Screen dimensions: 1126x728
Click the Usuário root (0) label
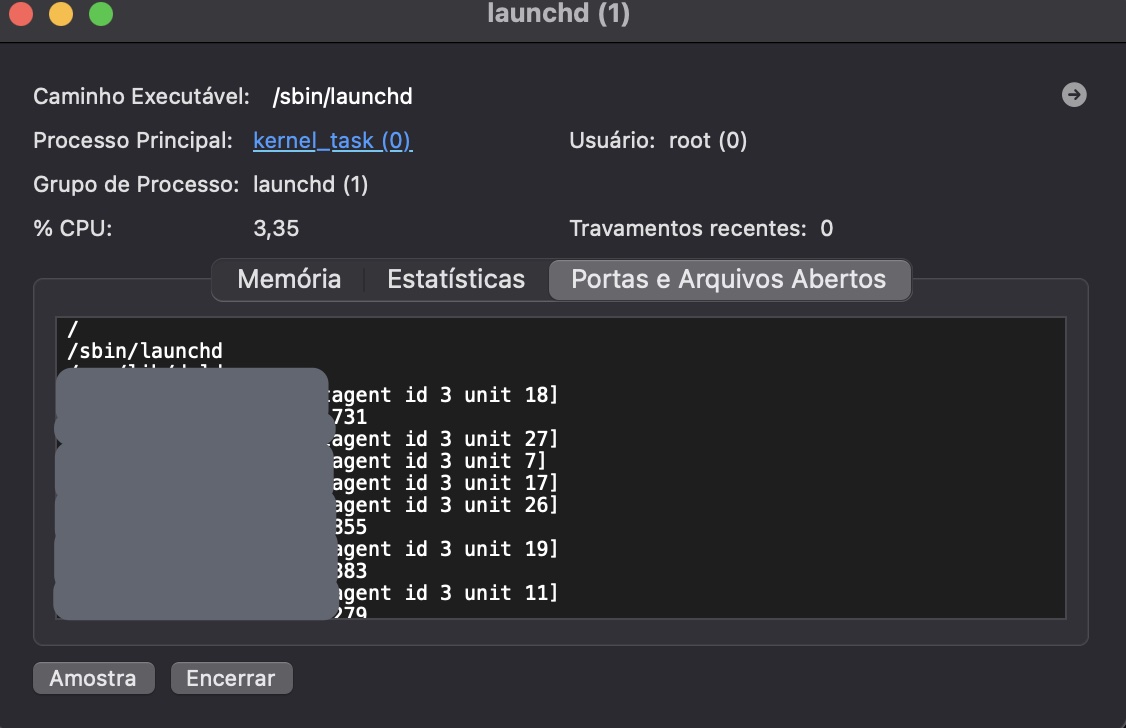(x=657, y=140)
